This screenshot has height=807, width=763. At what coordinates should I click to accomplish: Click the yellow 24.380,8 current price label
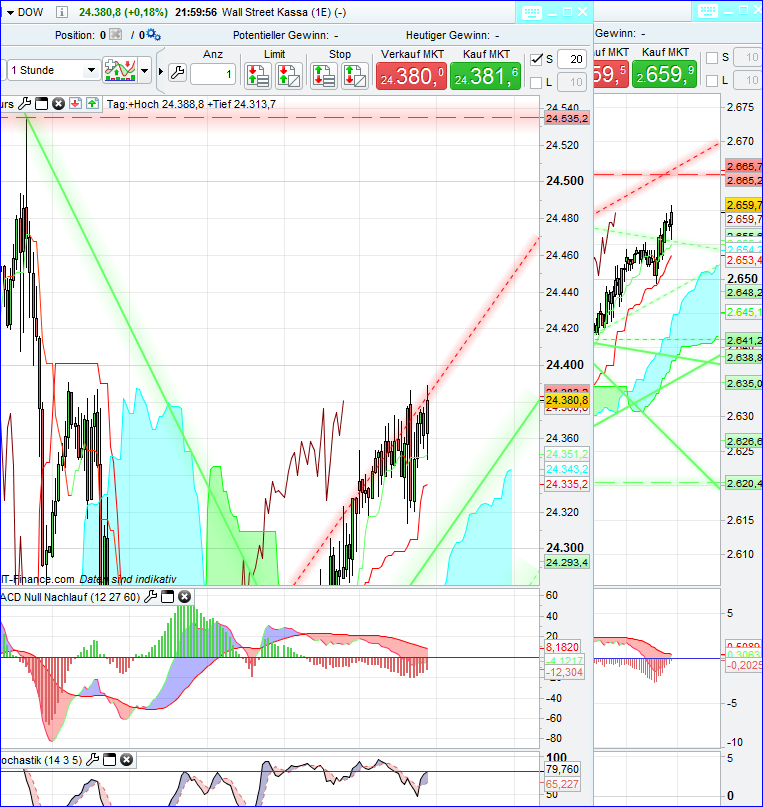coord(566,400)
